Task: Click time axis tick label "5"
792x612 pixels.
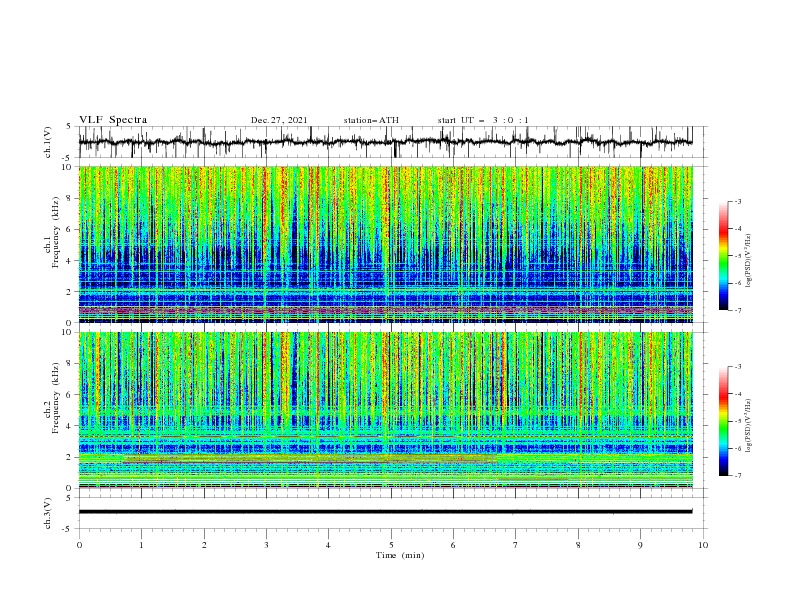Action: pos(391,545)
